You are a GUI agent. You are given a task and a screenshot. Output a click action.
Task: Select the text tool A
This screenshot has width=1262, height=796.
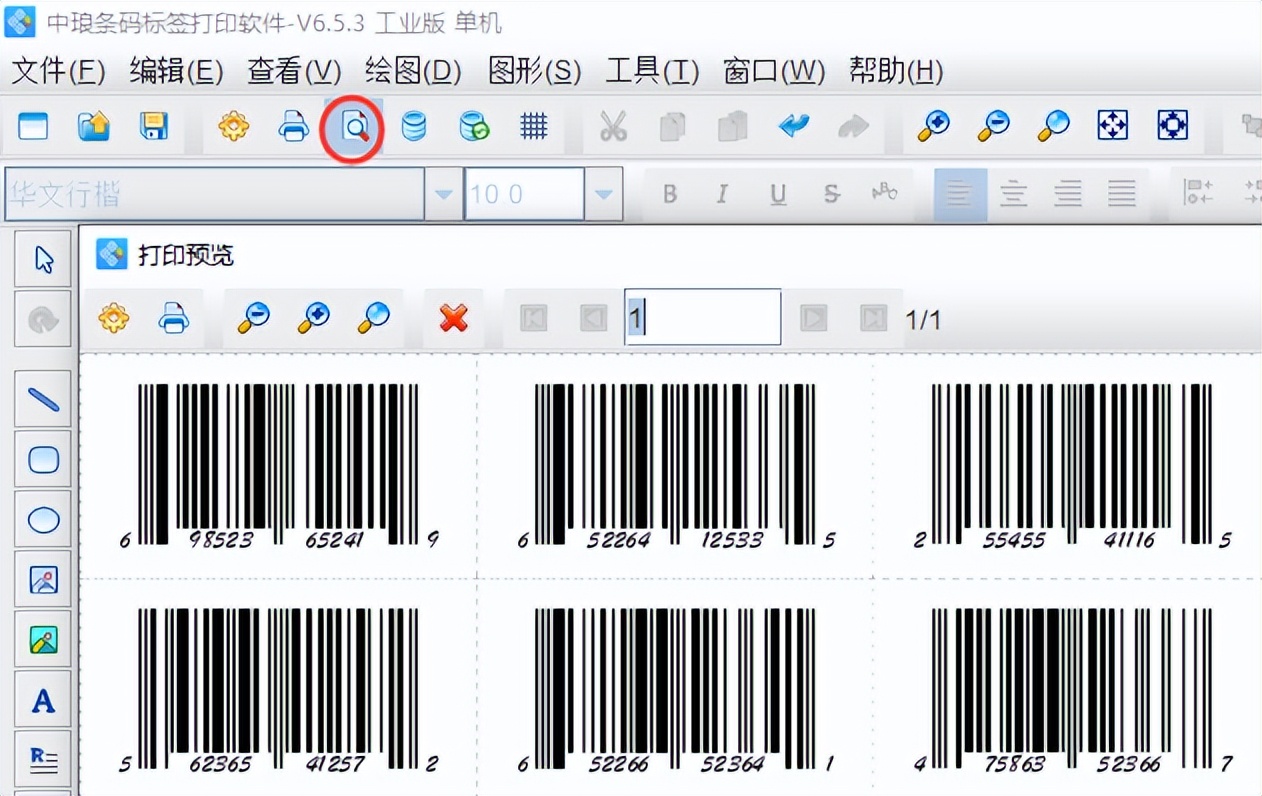click(43, 700)
